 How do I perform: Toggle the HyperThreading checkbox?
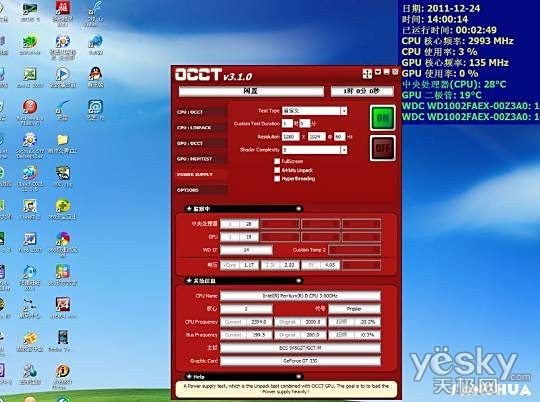(277, 179)
